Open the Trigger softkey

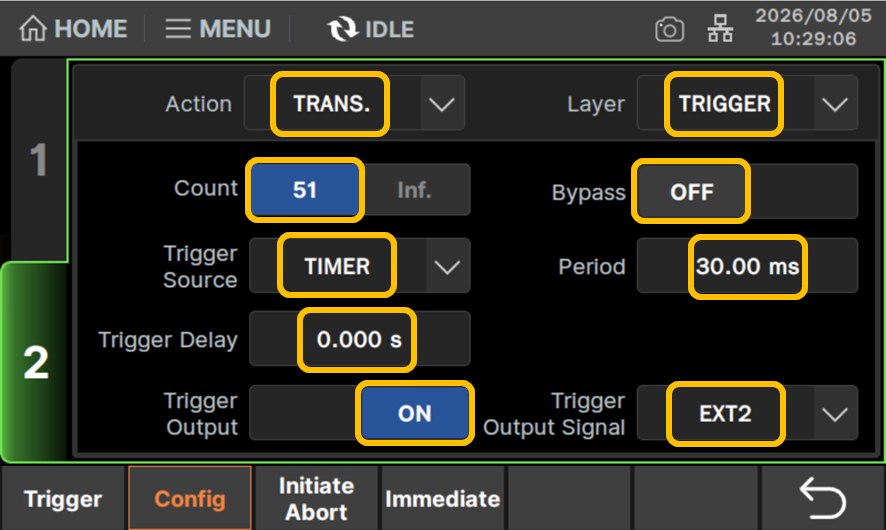[63, 498]
